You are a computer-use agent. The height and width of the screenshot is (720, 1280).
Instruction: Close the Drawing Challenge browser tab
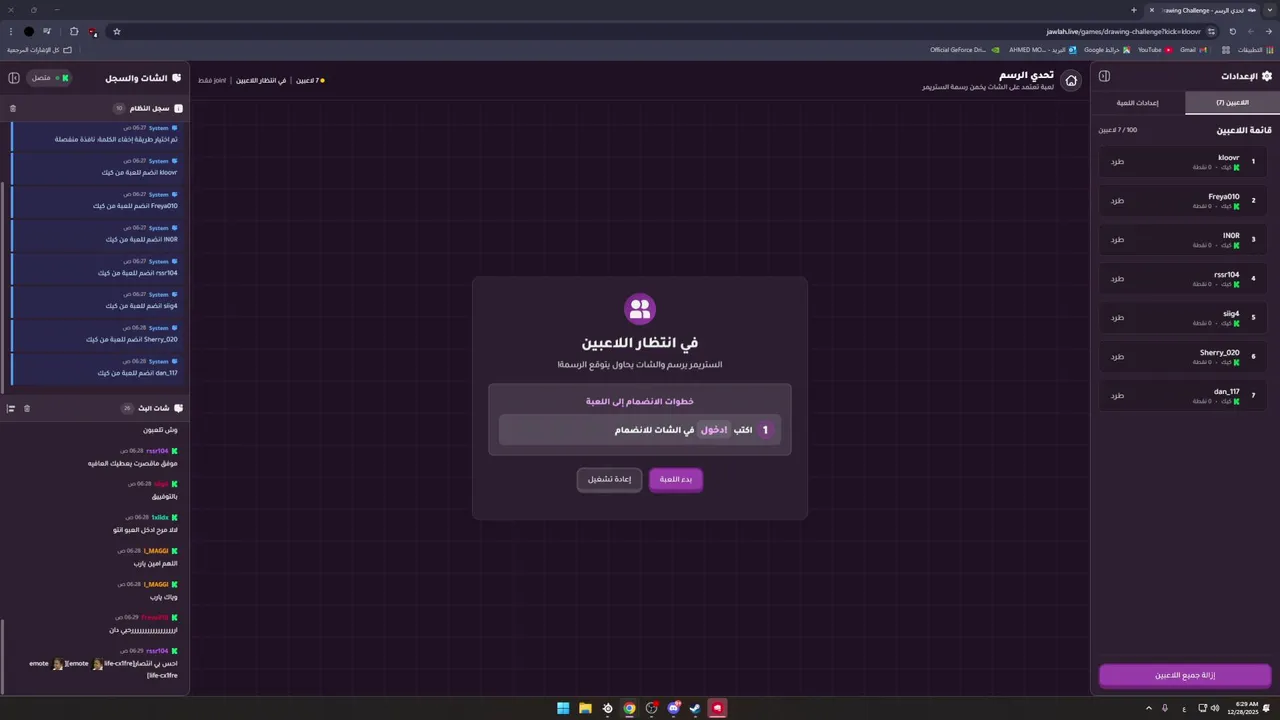point(1152,10)
